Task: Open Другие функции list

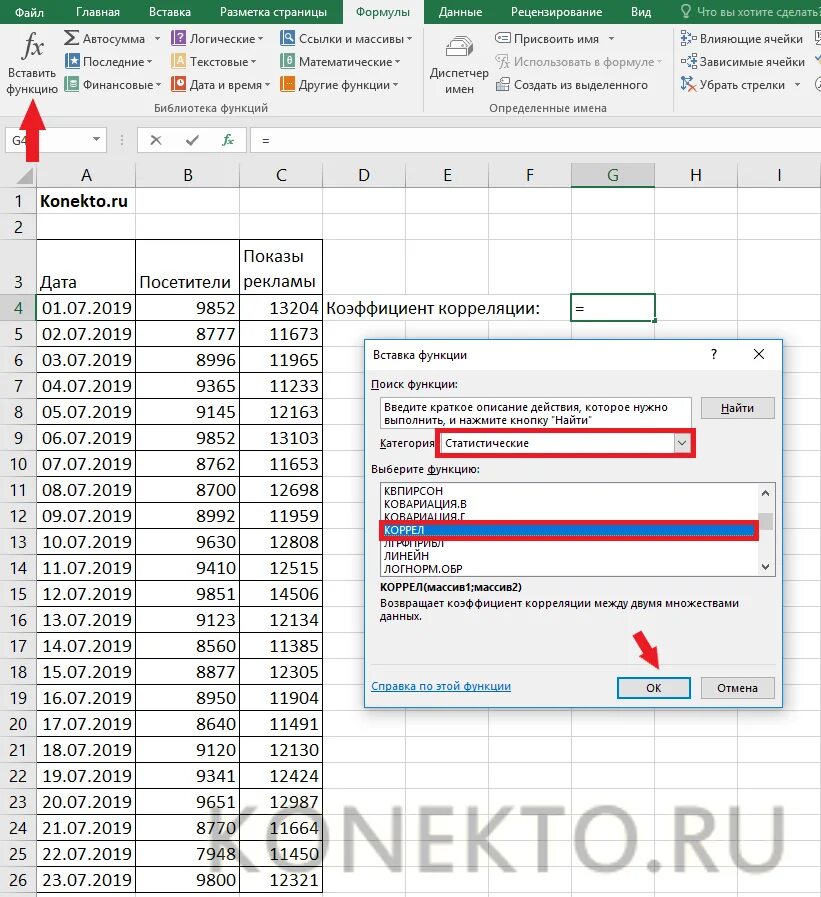Action: (339, 85)
